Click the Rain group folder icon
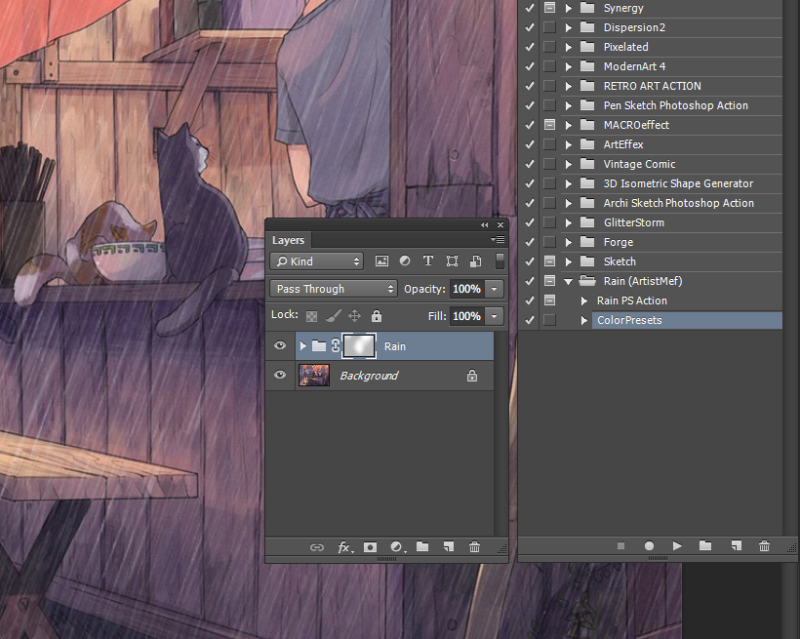 [x=319, y=346]
